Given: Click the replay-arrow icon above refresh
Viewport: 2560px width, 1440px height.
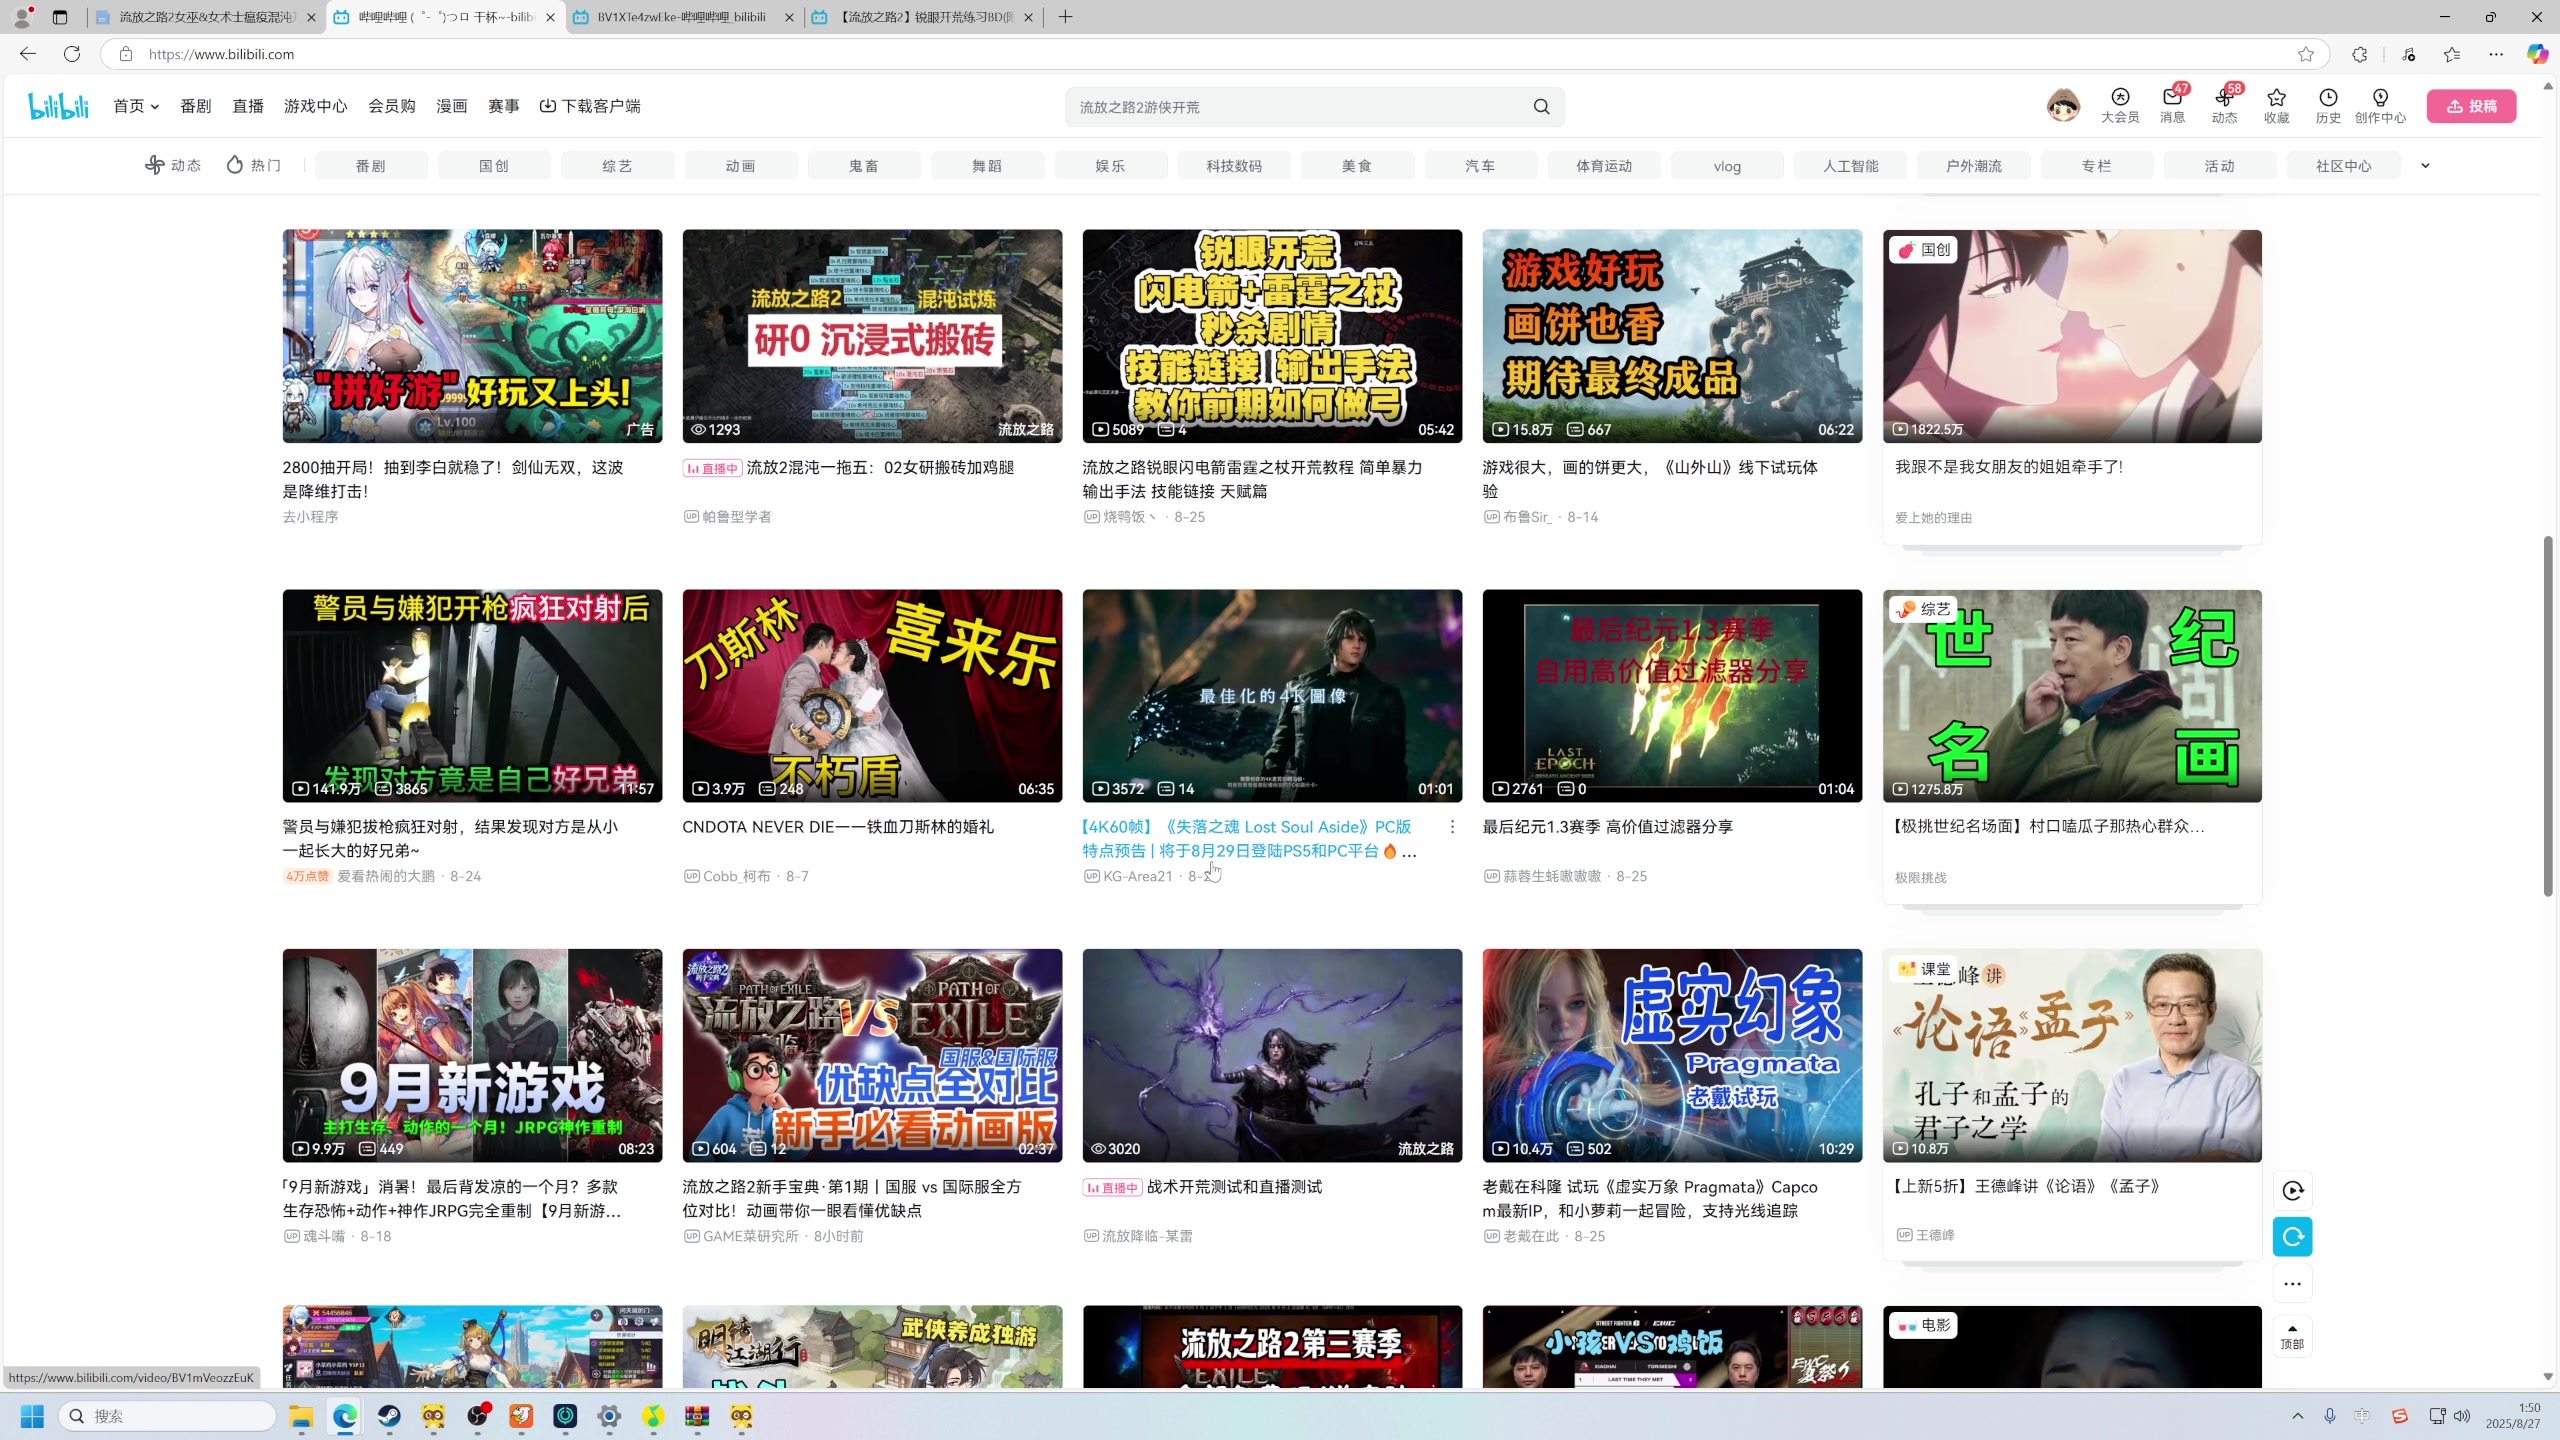Looking at the screenshot, I should click(x=2292, y=1190).
